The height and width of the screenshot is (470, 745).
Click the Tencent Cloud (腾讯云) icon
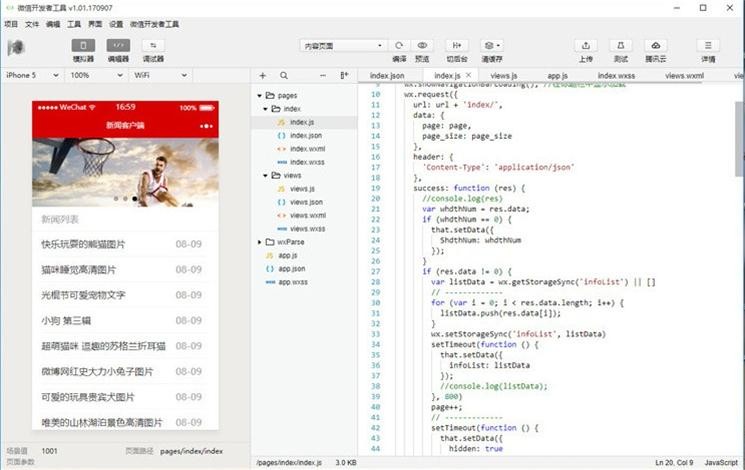[x=656, y=46]
